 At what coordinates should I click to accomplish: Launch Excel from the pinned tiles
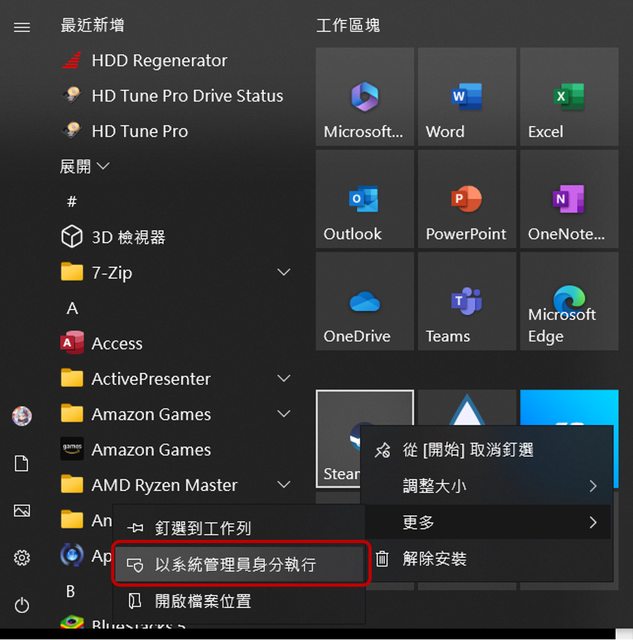click(x=569, y=97)
